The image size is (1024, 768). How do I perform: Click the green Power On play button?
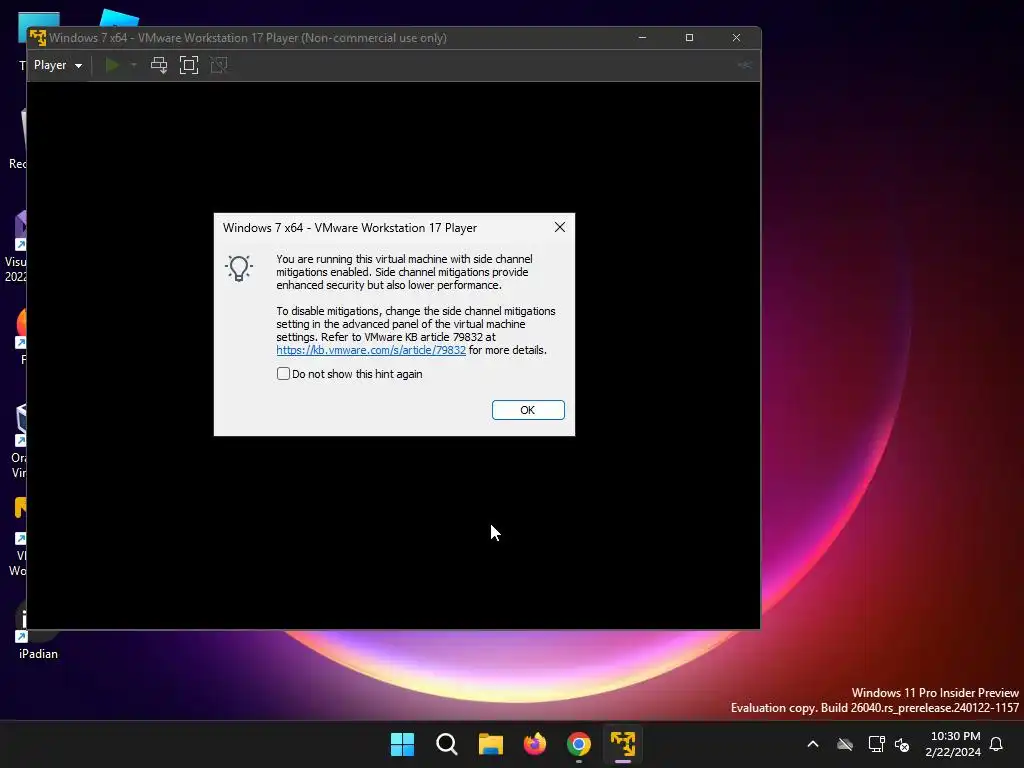[x=112, y=65]
